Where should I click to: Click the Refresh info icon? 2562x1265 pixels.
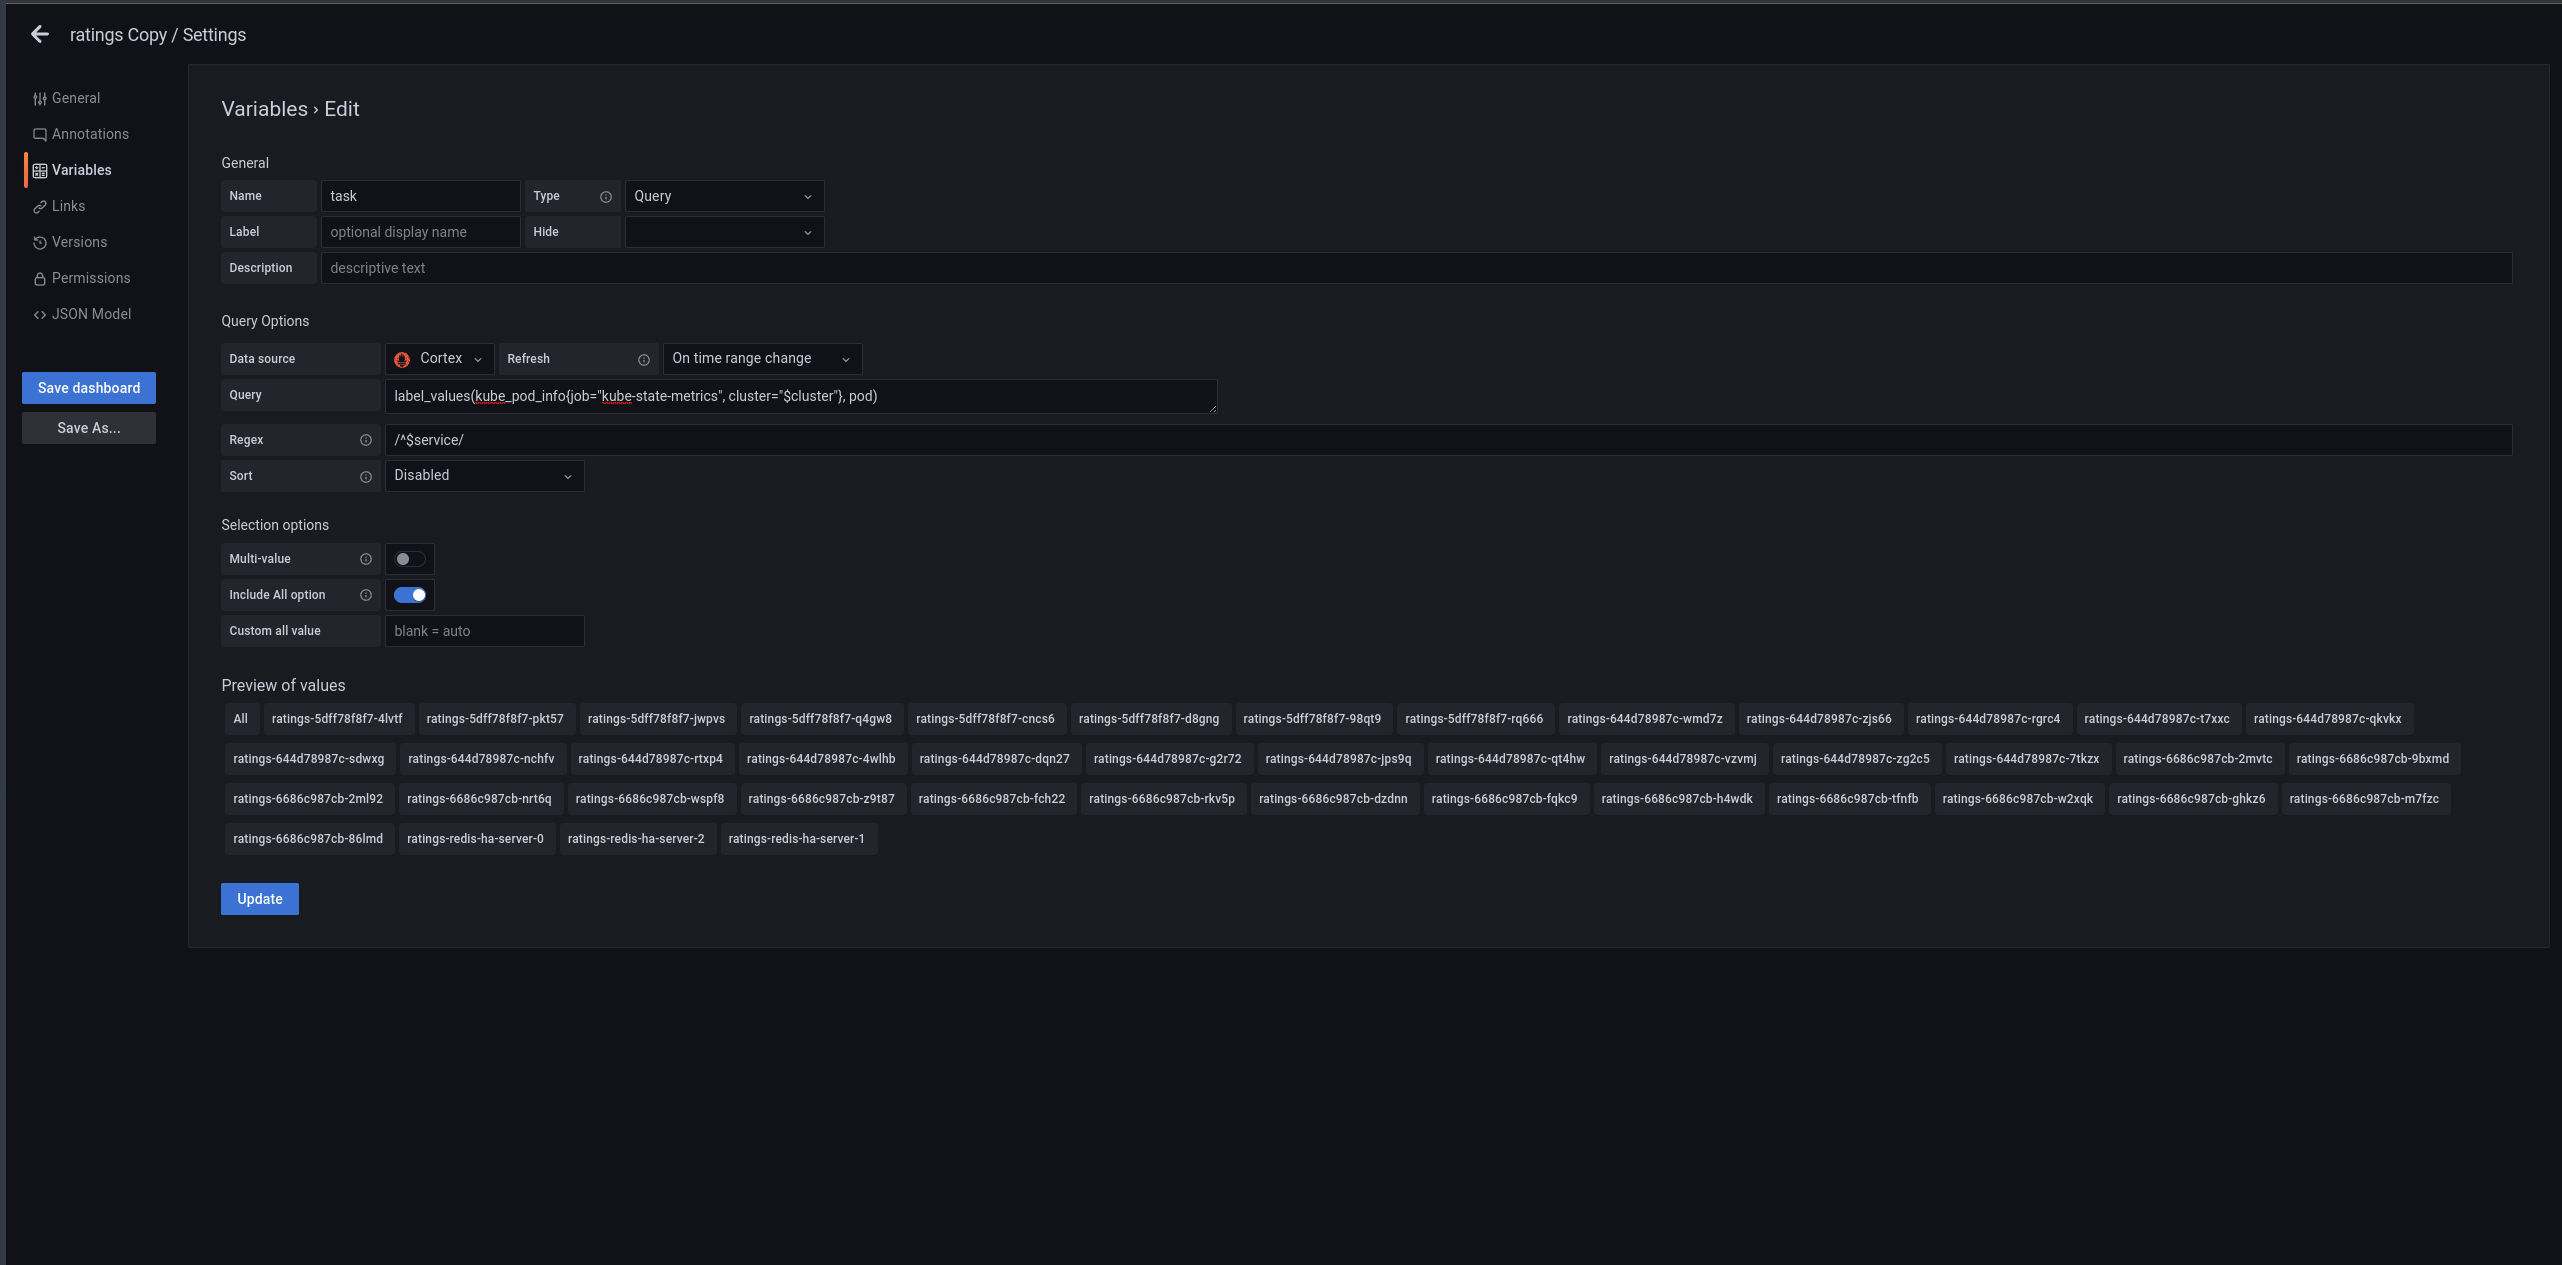click(x=643, y=360)
